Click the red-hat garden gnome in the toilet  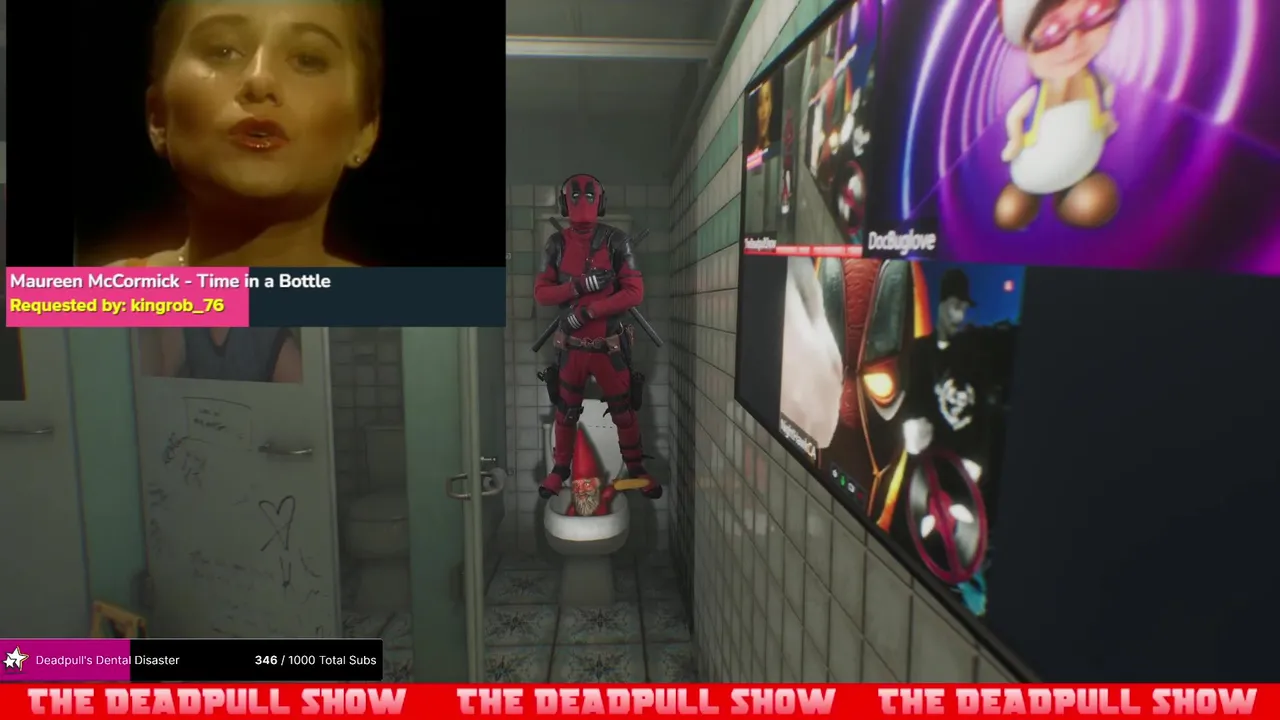[587, 474]
